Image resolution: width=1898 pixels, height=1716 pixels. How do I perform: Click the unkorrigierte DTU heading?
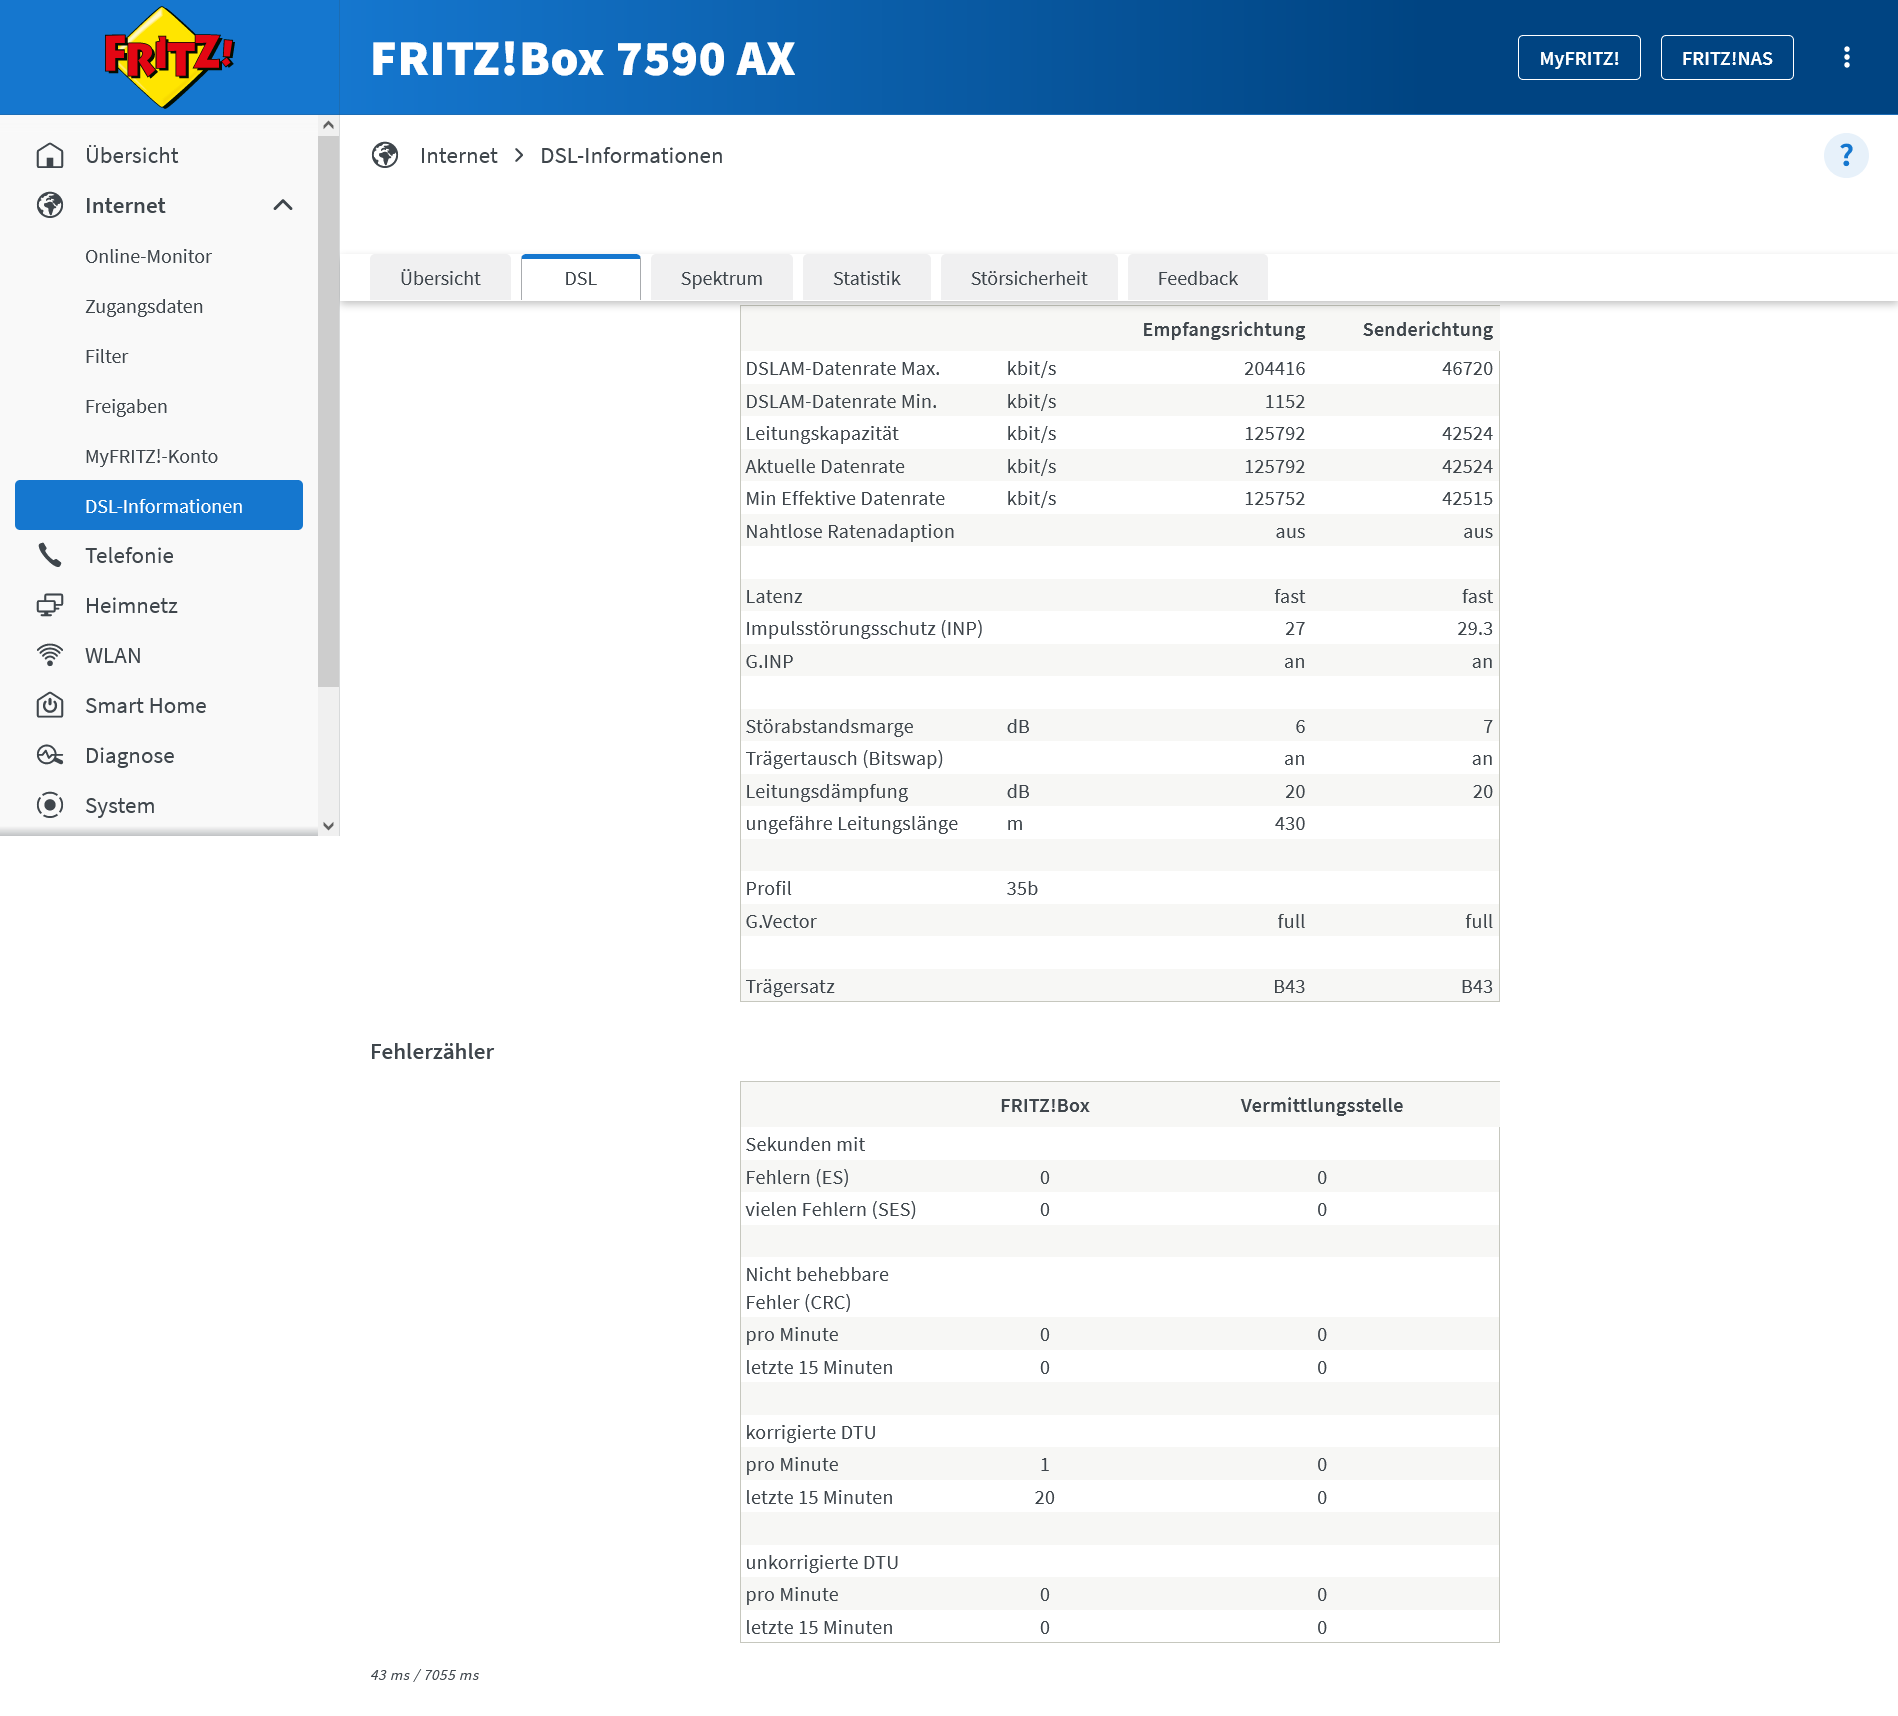[x=821, y=1562]
